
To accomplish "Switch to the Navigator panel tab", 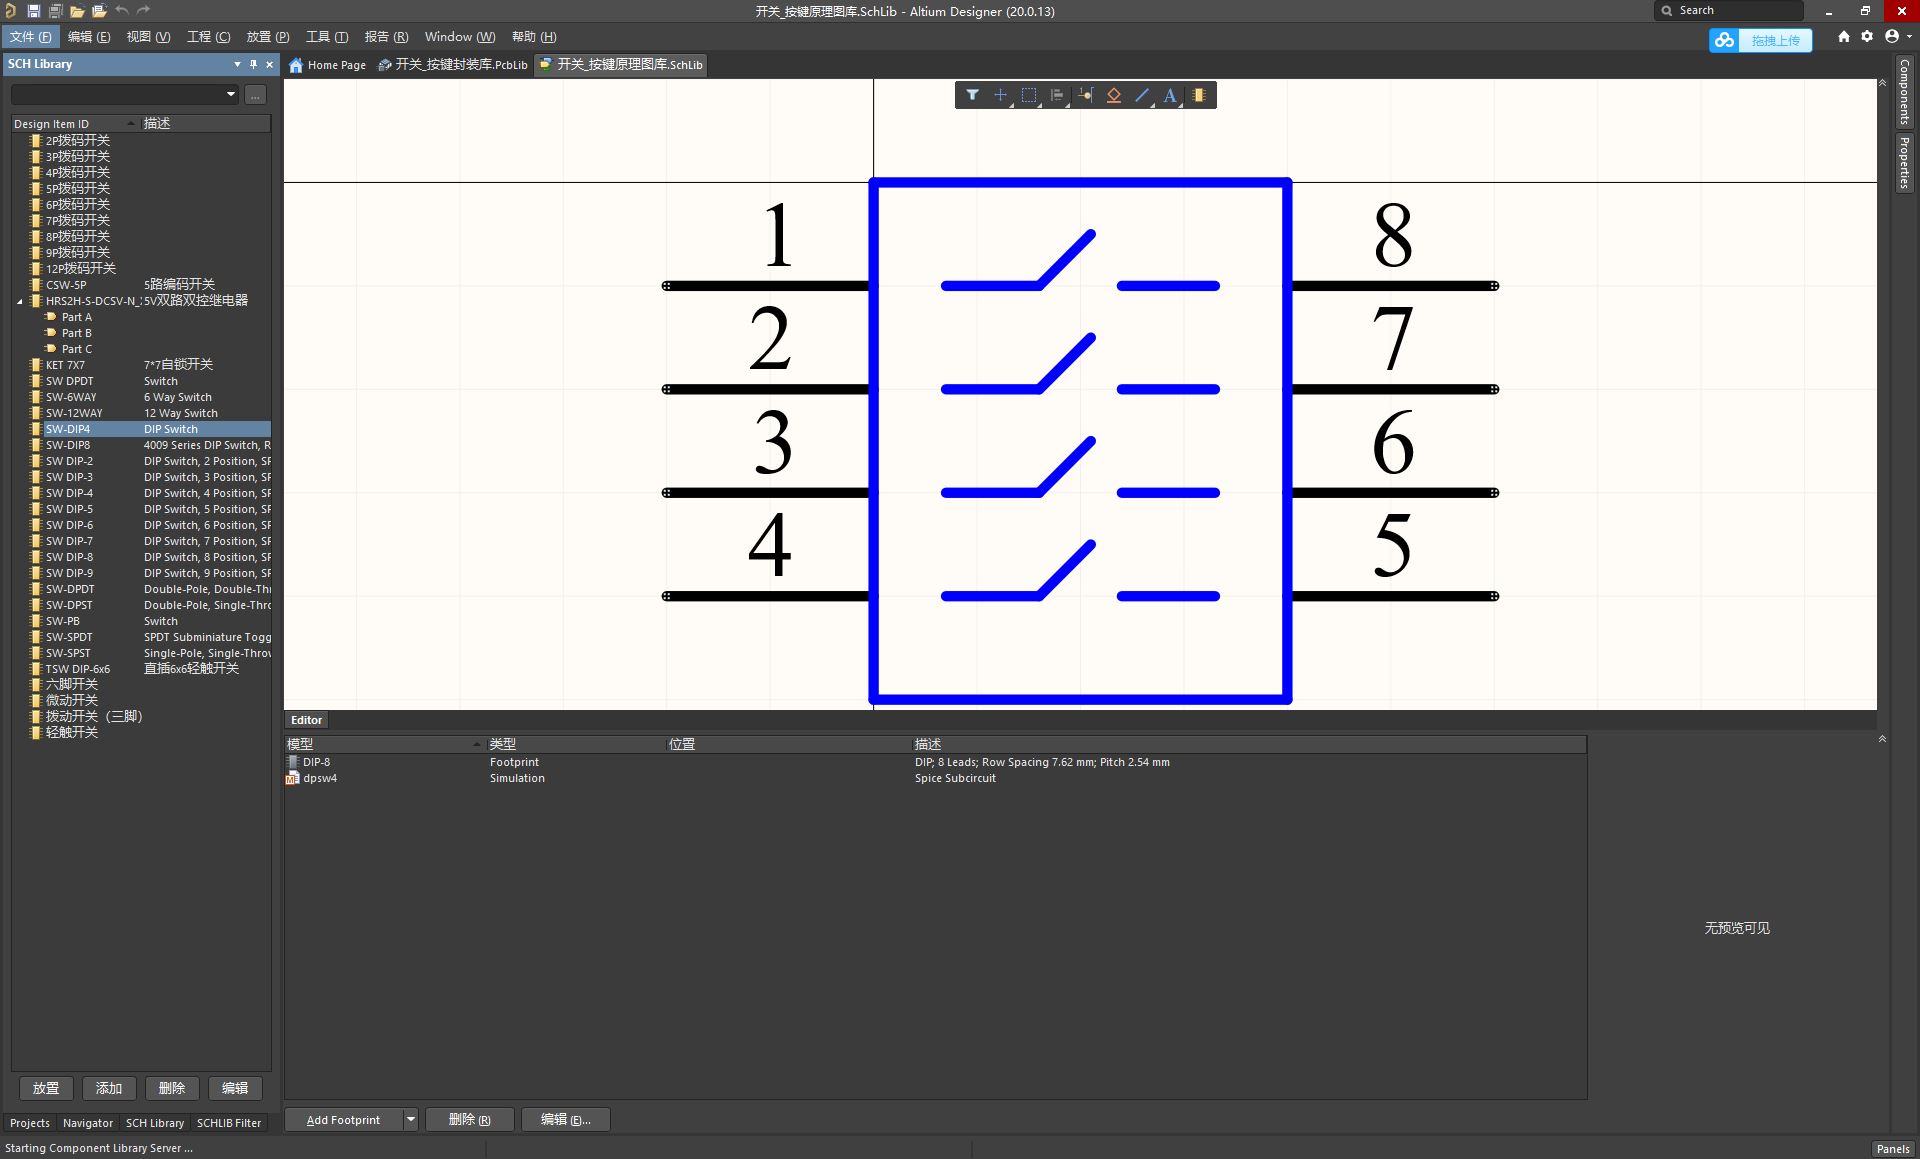I will pyautogui.click(x=88, y=1123).
